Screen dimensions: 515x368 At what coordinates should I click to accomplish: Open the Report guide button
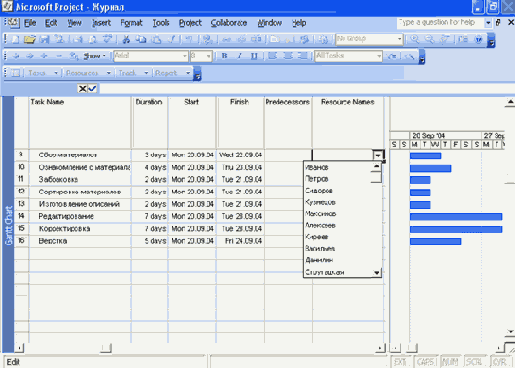172,73
